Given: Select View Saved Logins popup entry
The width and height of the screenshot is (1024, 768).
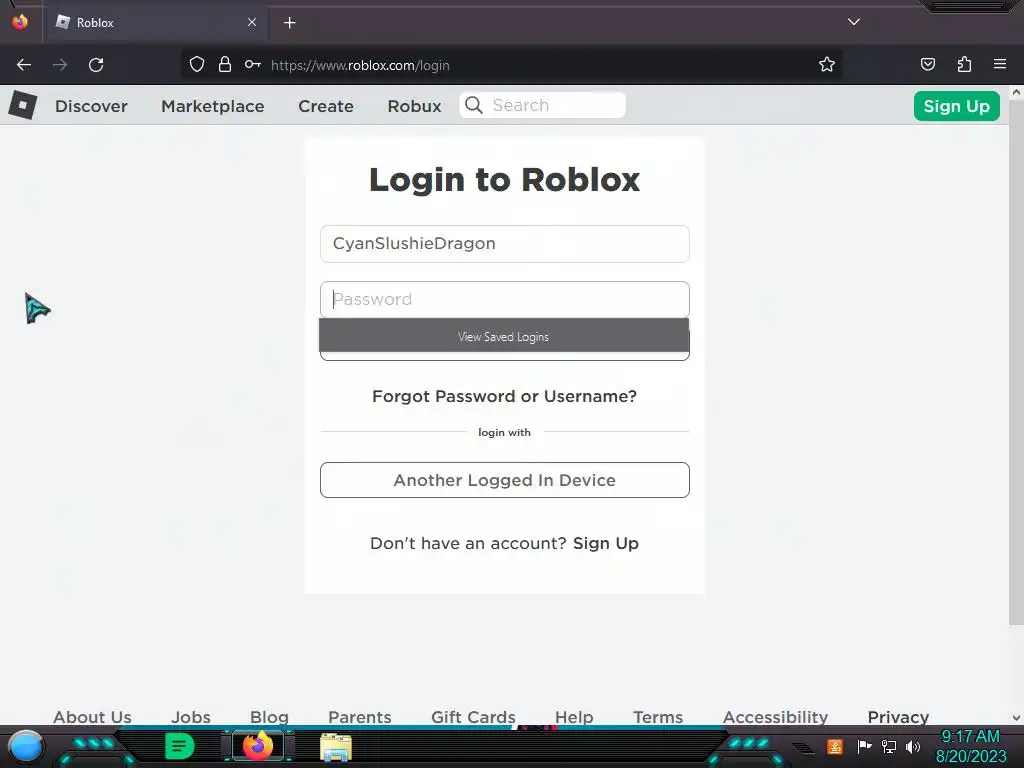Looking at the screenshot, I should [504, 336].
